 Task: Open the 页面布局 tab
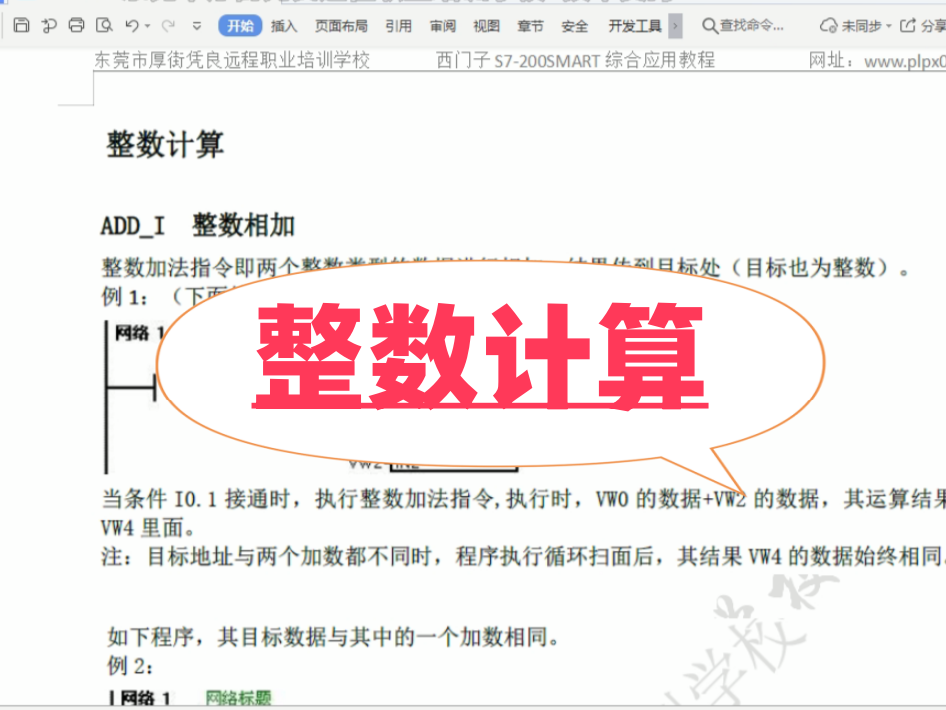[341, 26]
